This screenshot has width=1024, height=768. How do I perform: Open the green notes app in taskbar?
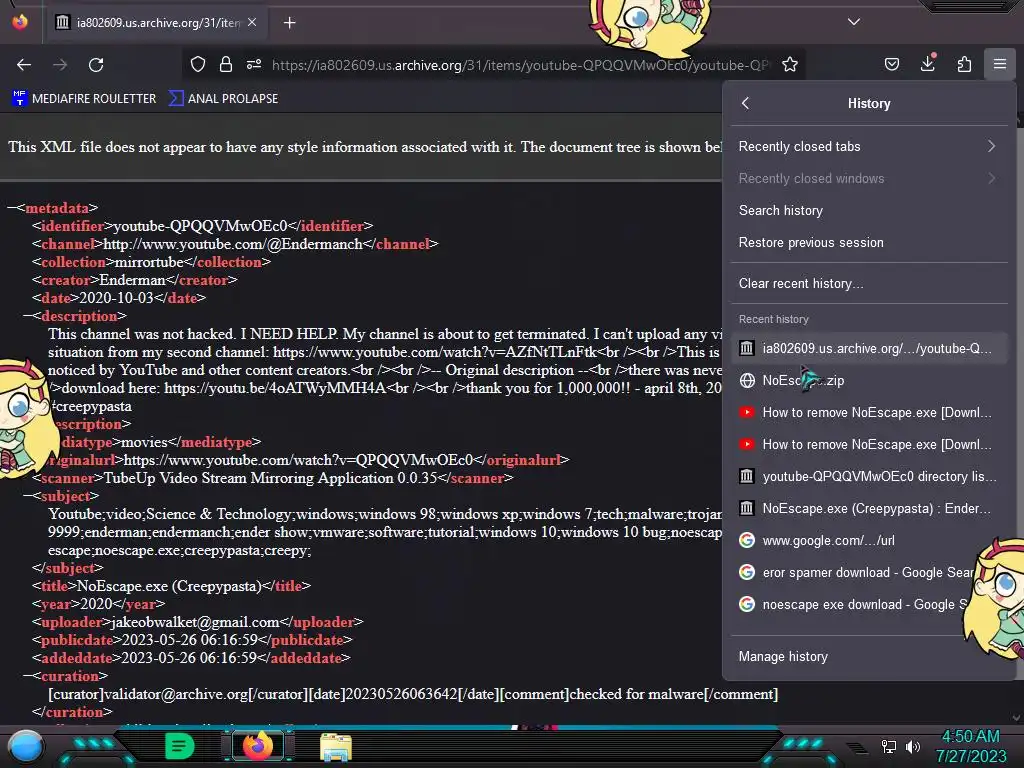[179, 746]
